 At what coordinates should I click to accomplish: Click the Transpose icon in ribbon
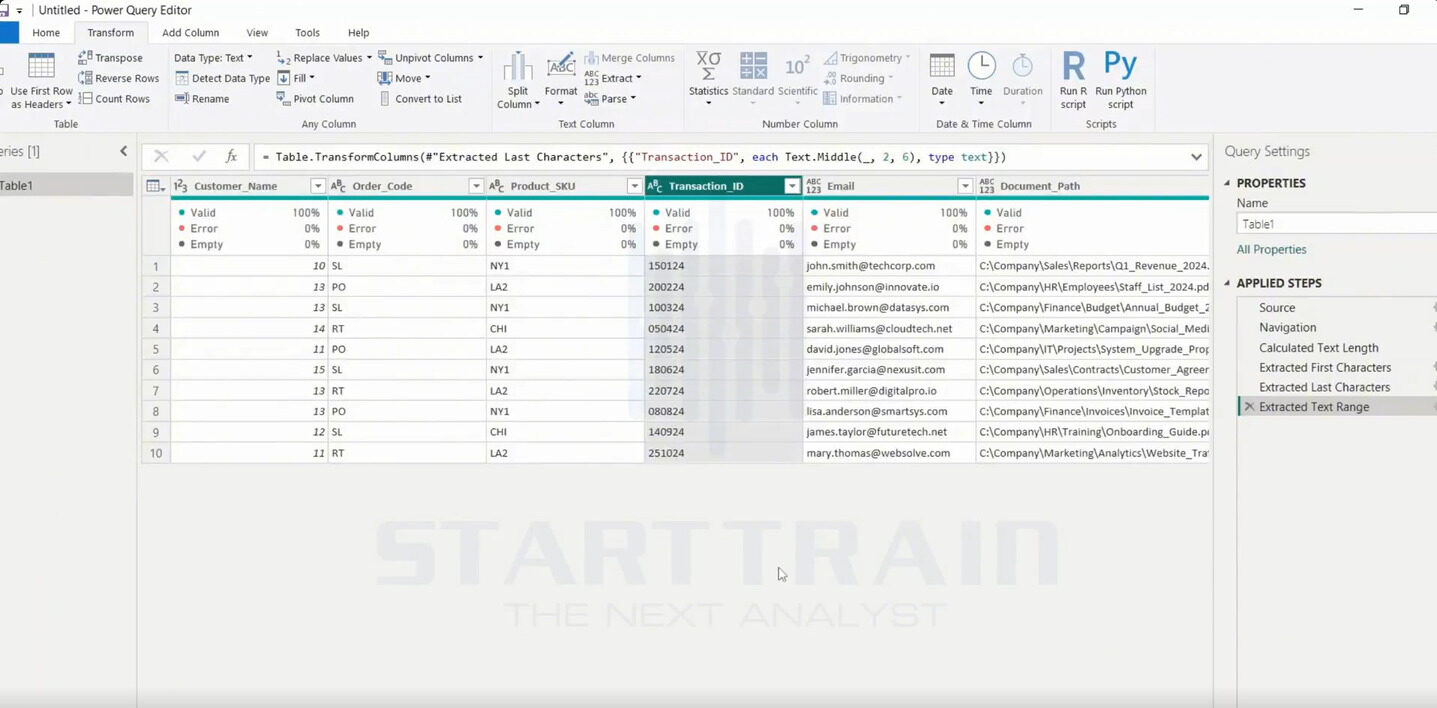click(x=85, y=58)
